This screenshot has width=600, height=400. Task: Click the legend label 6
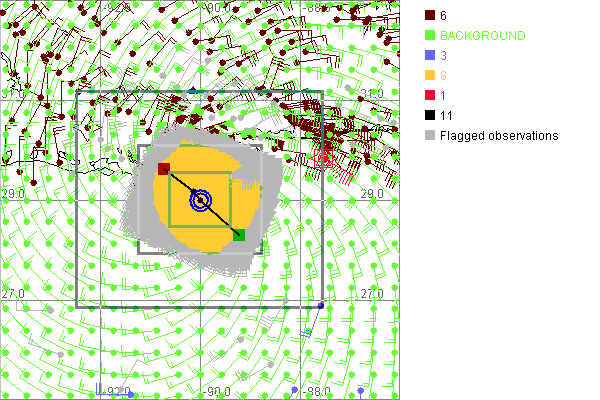[x=443, y=15]
